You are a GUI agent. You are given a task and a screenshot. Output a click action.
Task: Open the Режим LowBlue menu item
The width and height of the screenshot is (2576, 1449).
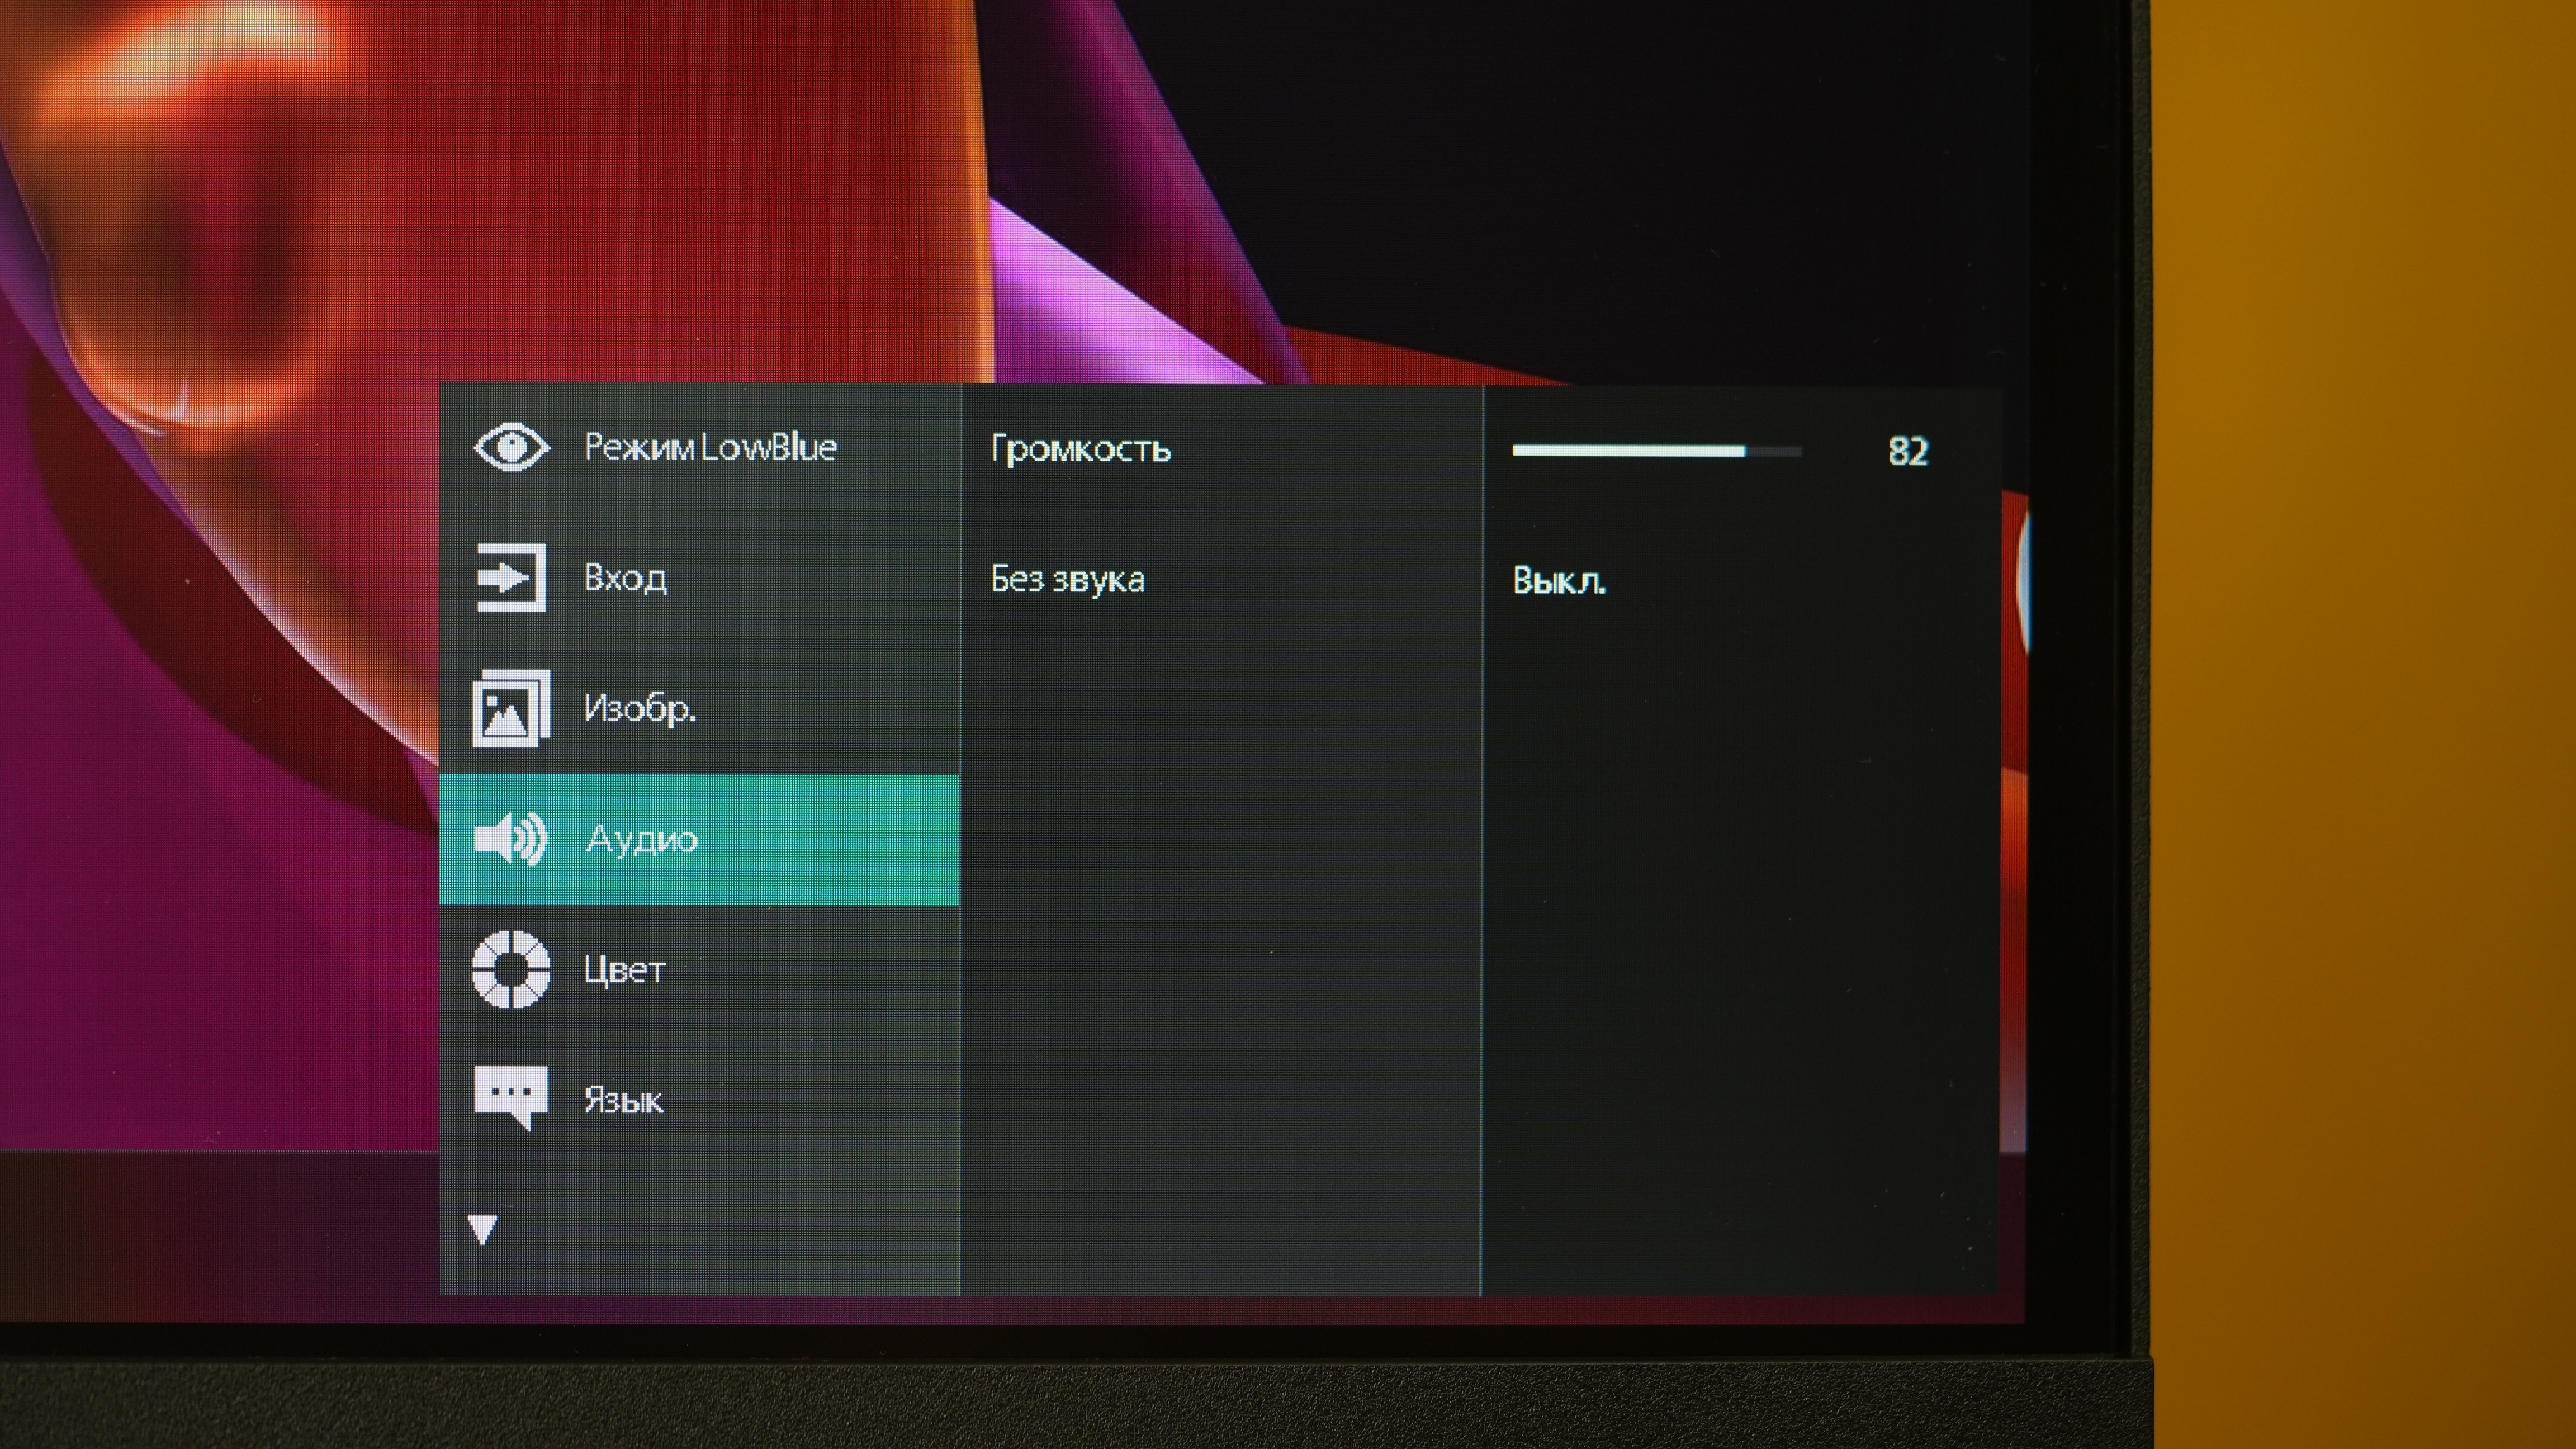[x=710, y=447]
